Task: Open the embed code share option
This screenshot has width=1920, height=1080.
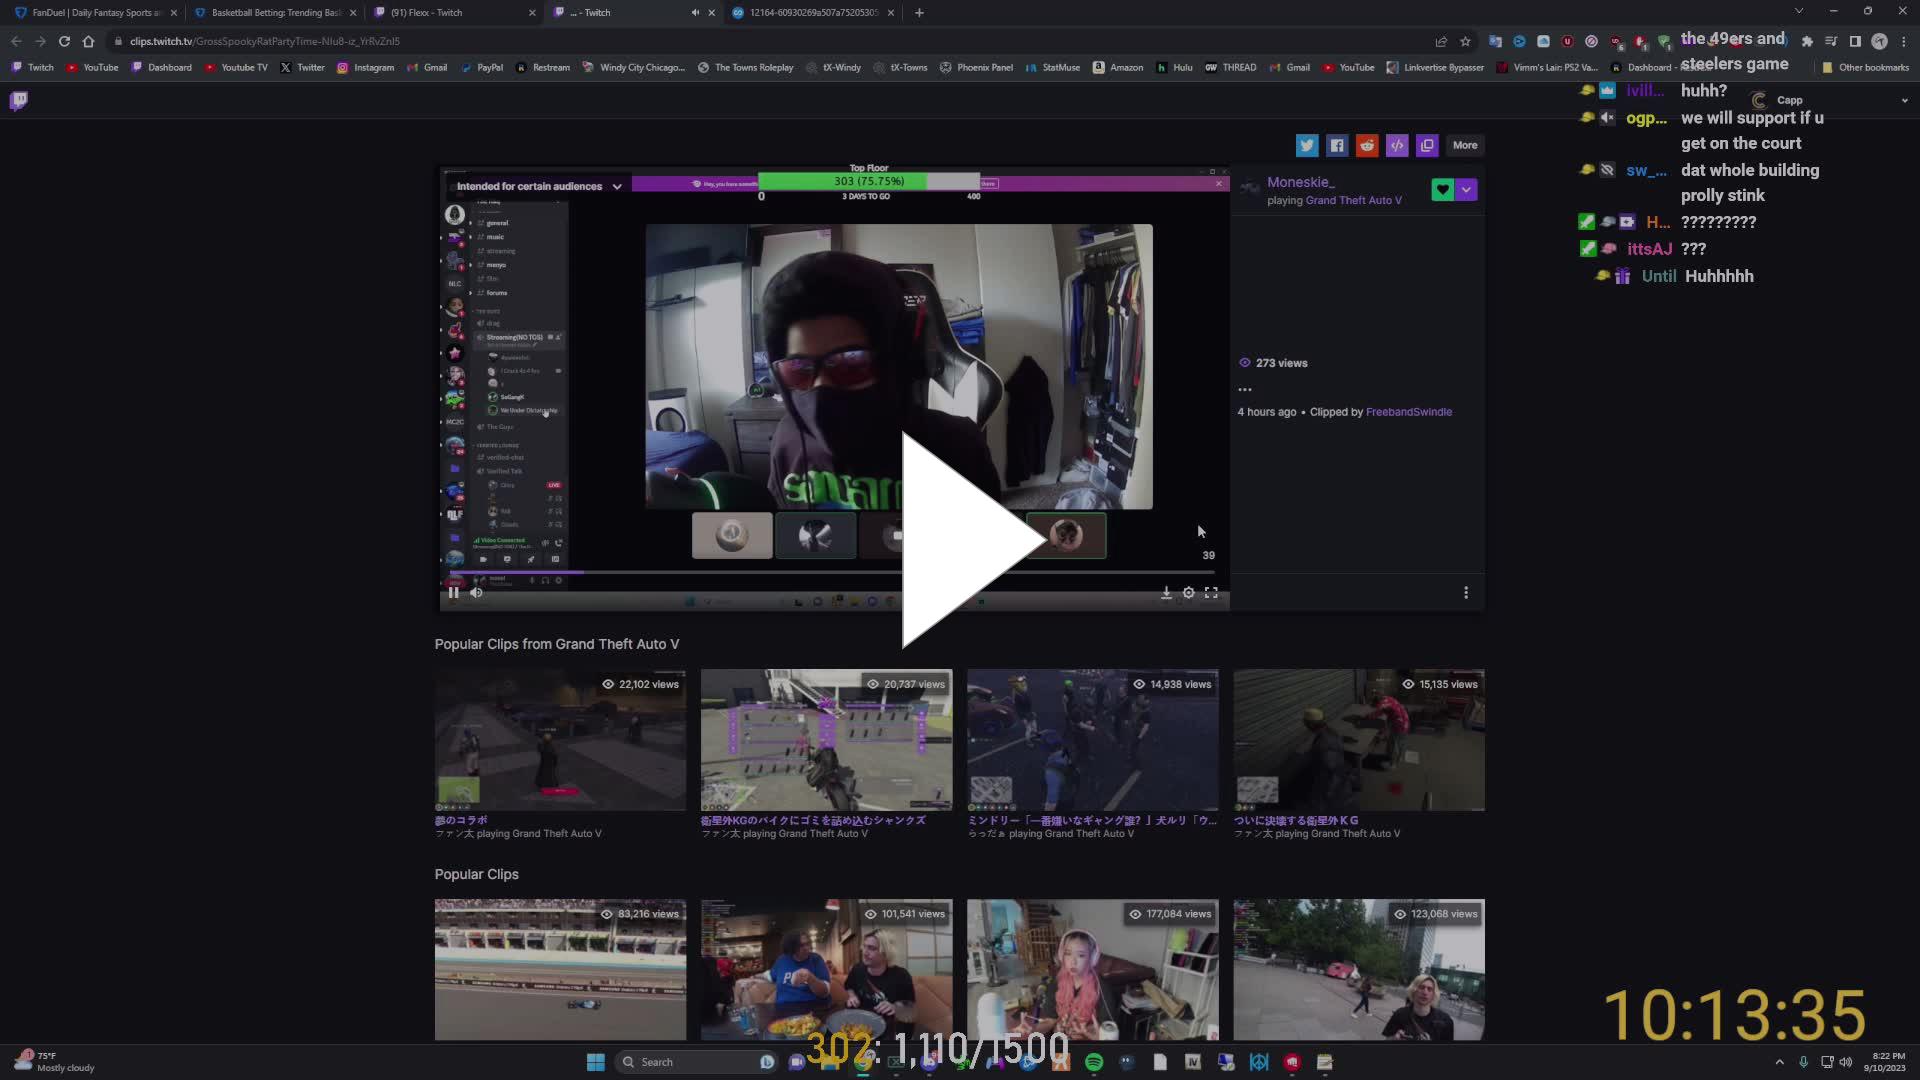Action: coord(1397,145)
